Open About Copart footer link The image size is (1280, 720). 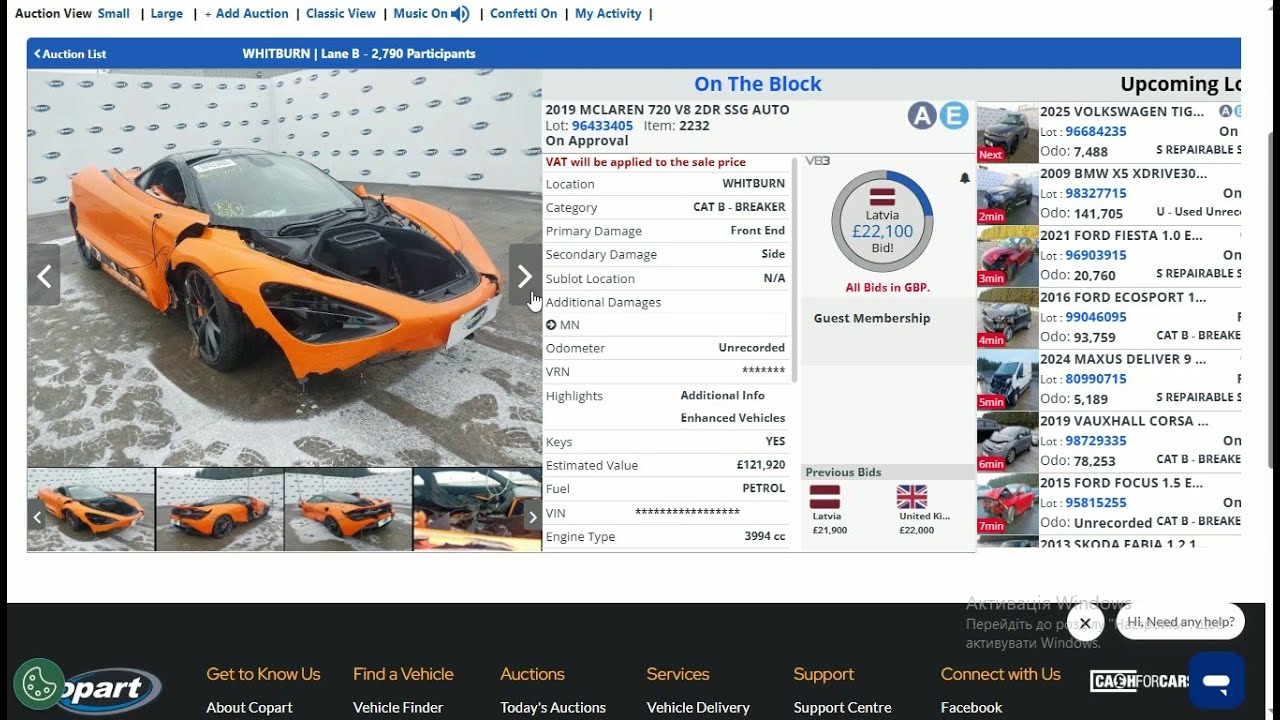point(249,707)
